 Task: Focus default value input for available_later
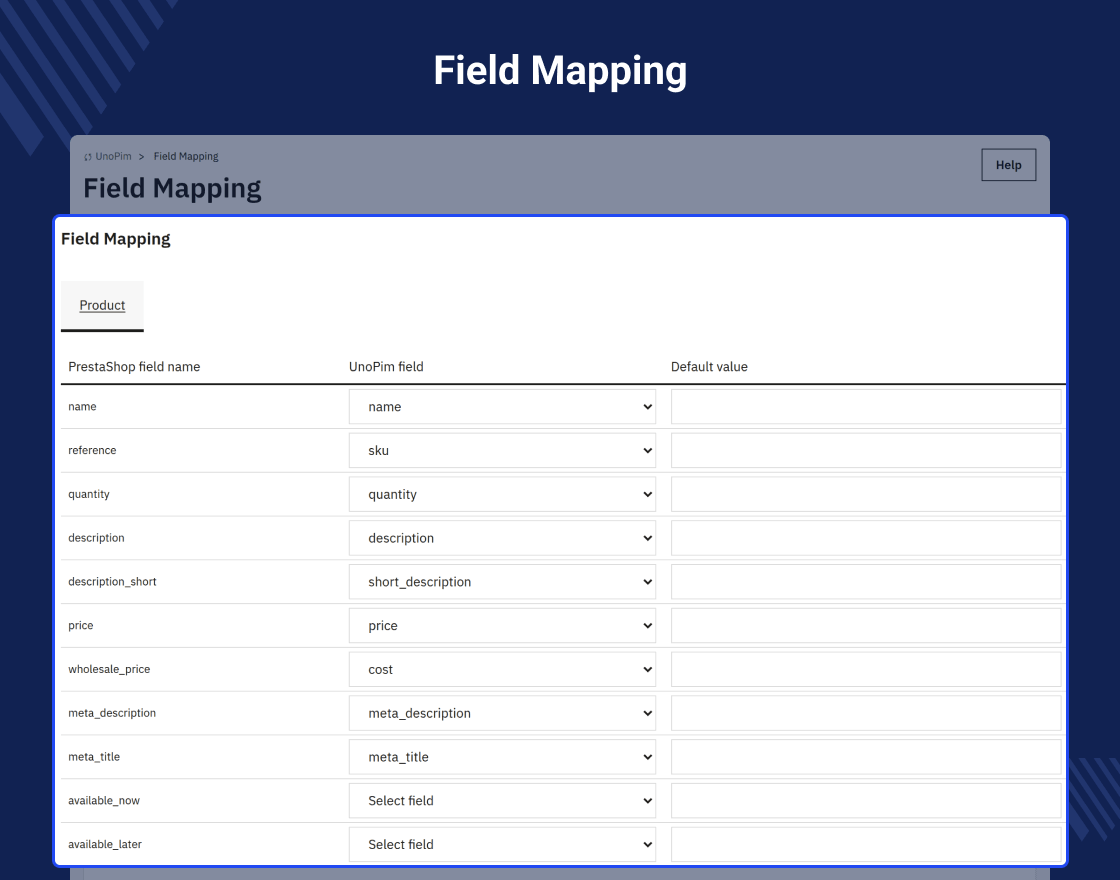click(866, 844)
